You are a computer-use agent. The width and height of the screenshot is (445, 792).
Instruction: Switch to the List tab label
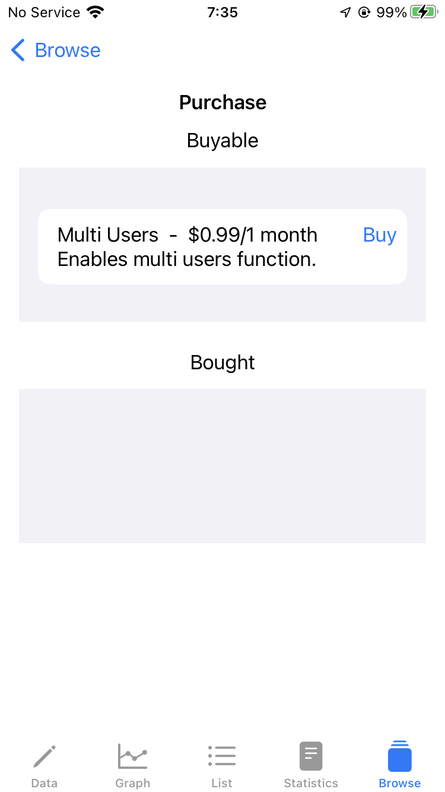point(222,783)
